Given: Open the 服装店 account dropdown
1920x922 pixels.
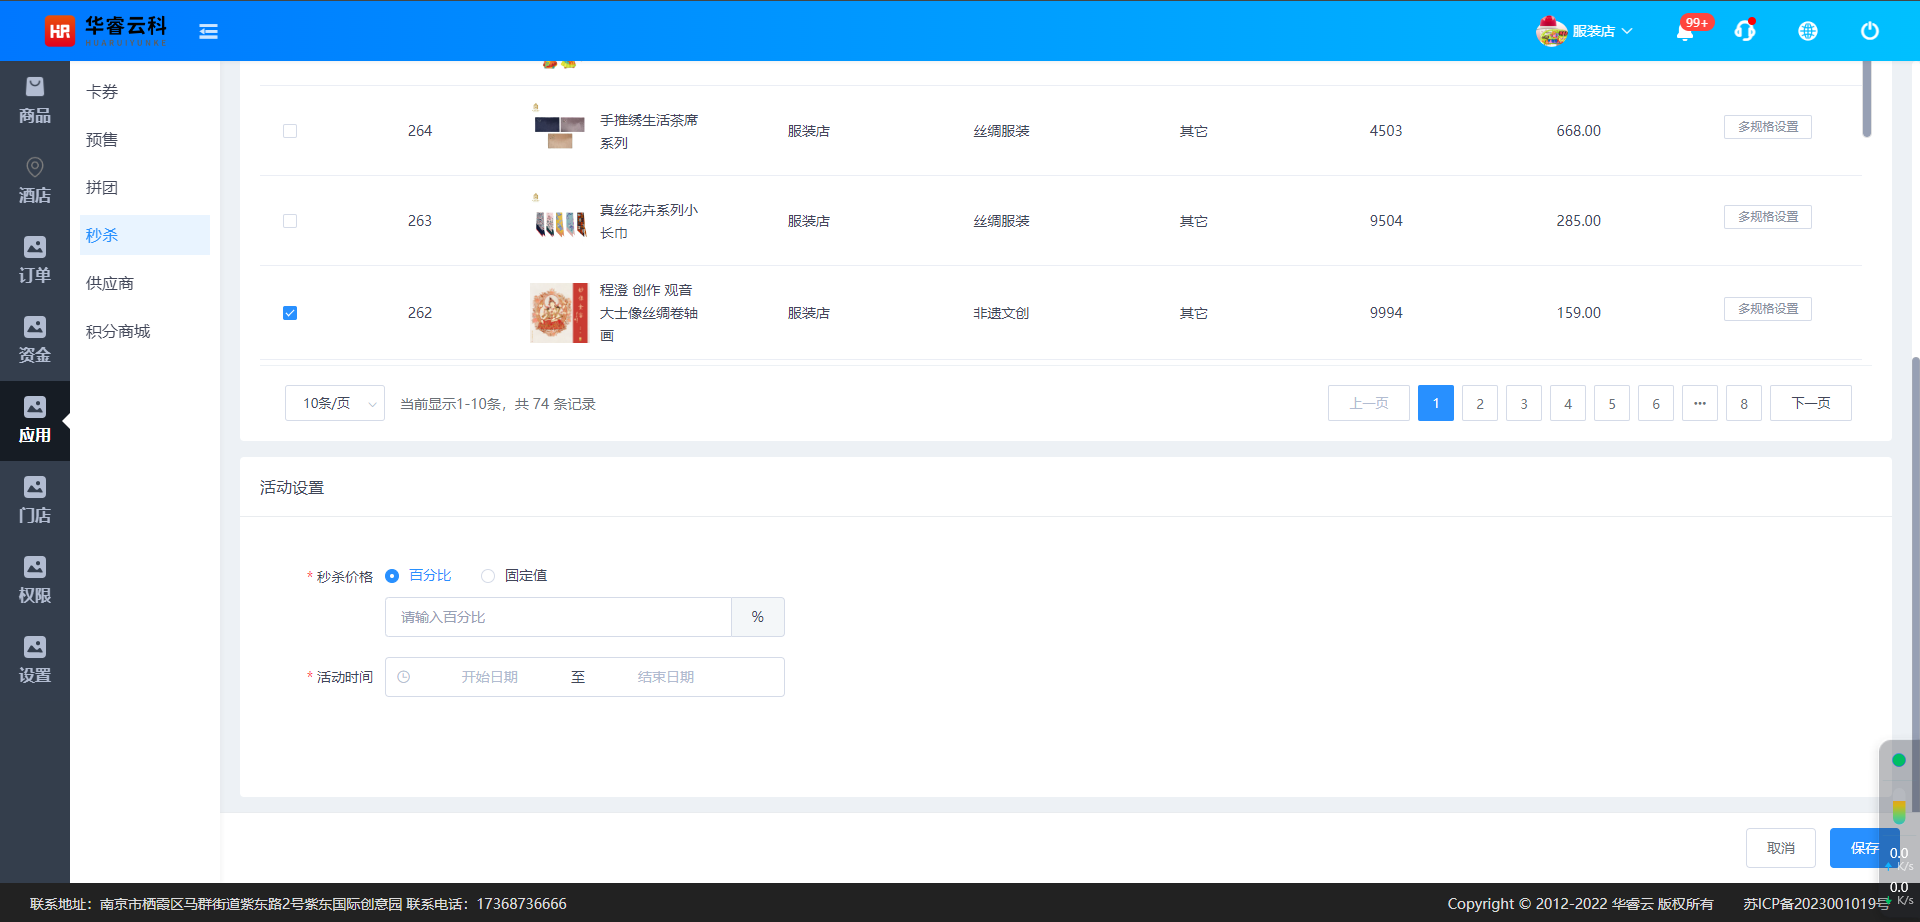Looking at the screenshot, I should pyautogui.click(x=1585, y=31).
